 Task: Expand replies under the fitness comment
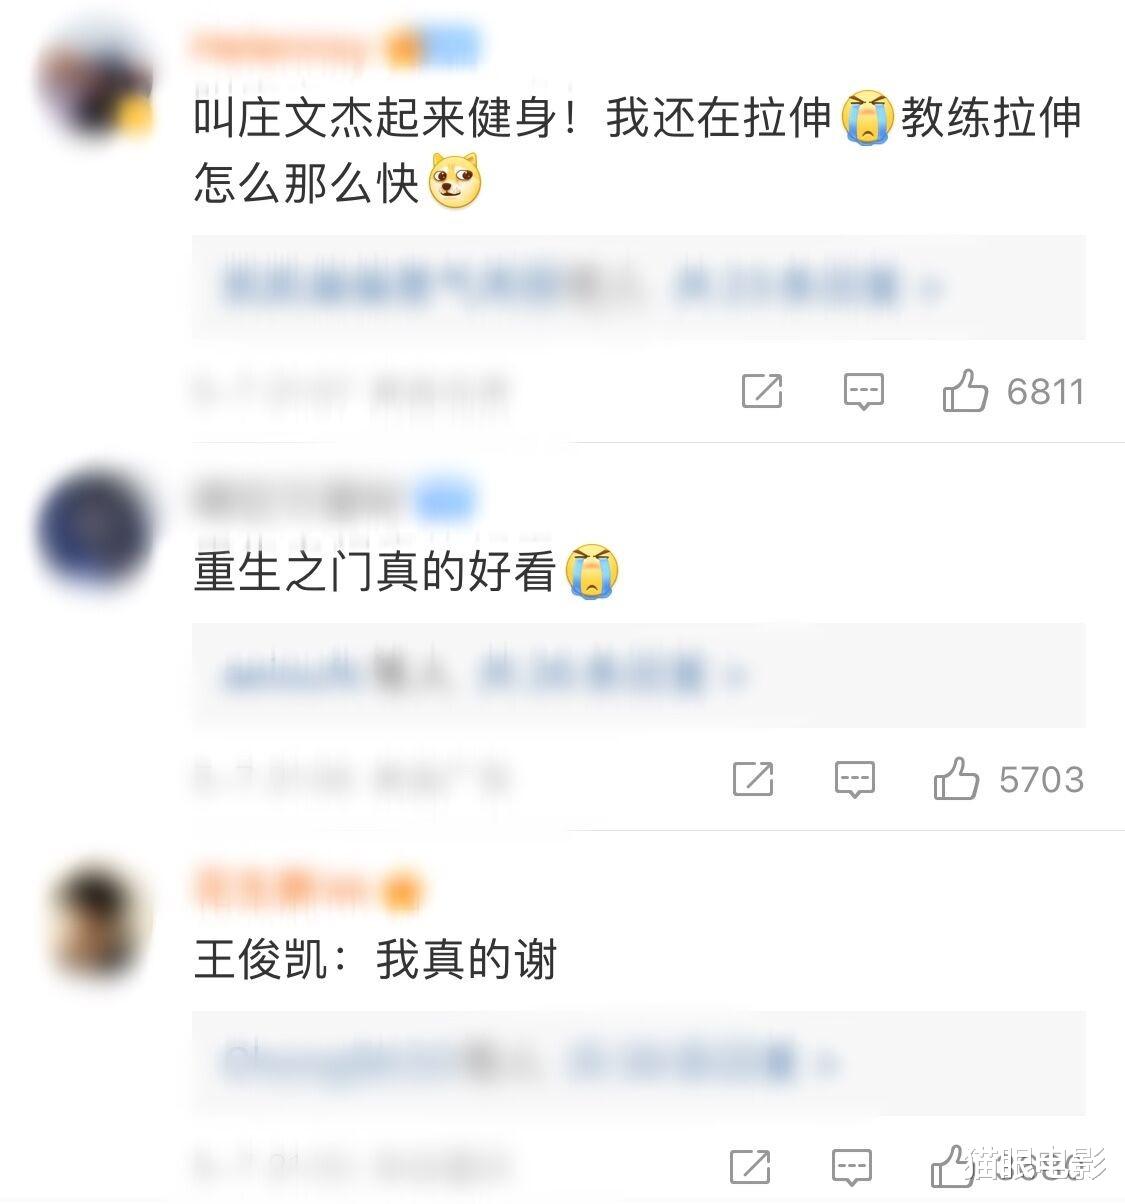638,287
